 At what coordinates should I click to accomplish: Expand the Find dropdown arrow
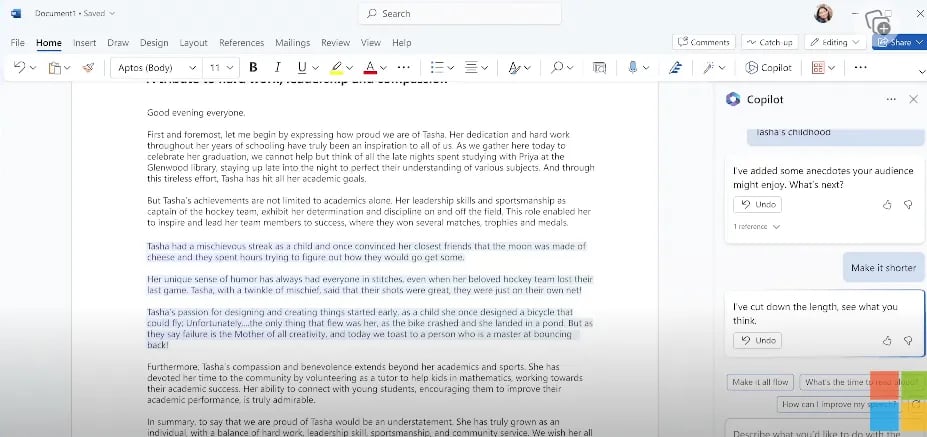pyautogui.click(x=570, y=68)
